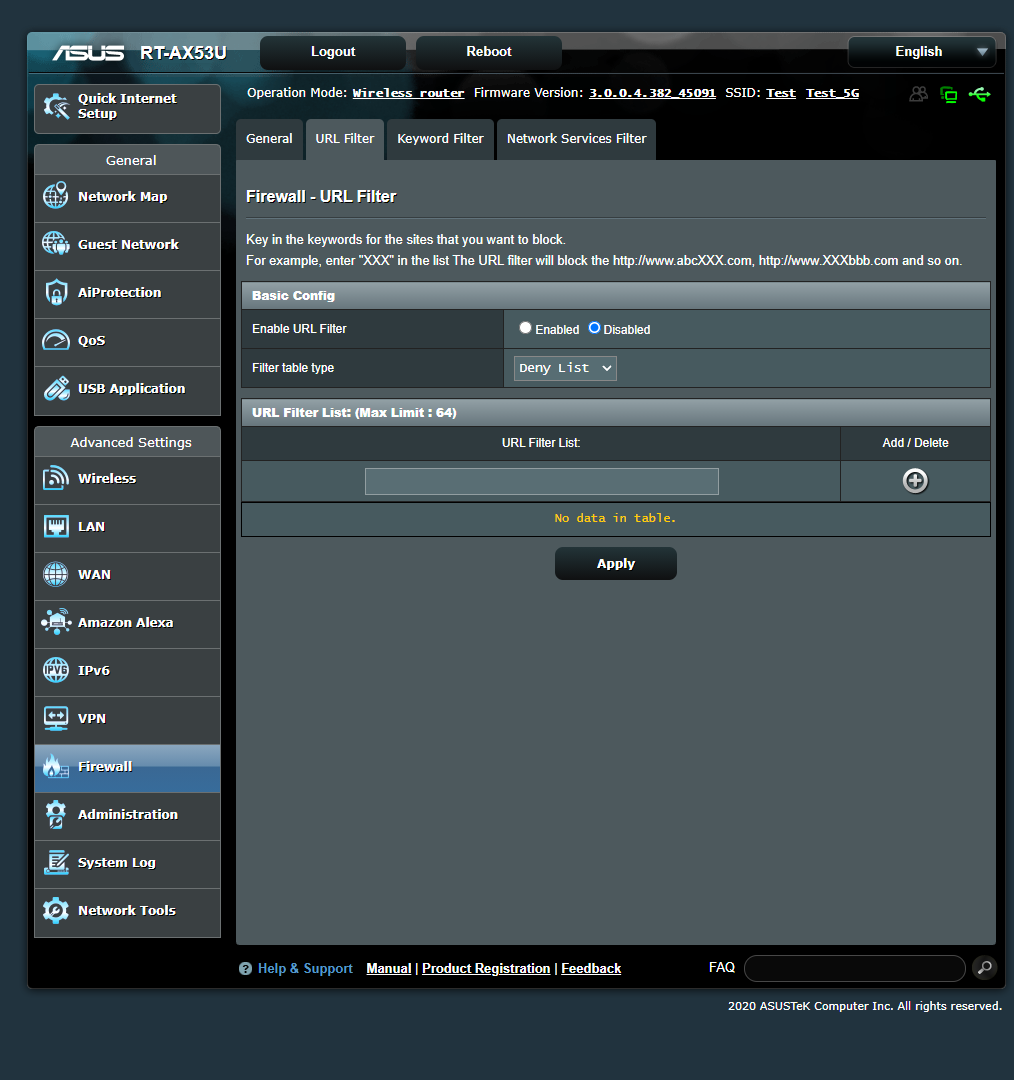Viewport: 1014px width, 1080px height.
Task: Click the Network Tools gear icon
Action: point(56,911)
